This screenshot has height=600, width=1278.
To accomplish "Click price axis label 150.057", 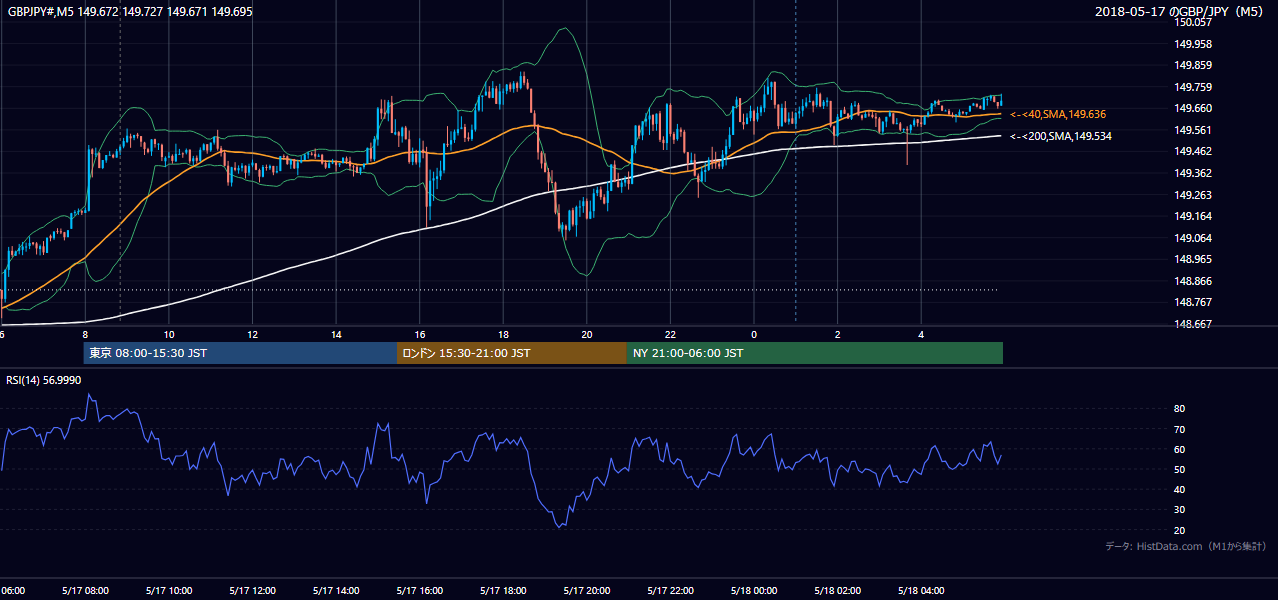I will coord(1194,23).
